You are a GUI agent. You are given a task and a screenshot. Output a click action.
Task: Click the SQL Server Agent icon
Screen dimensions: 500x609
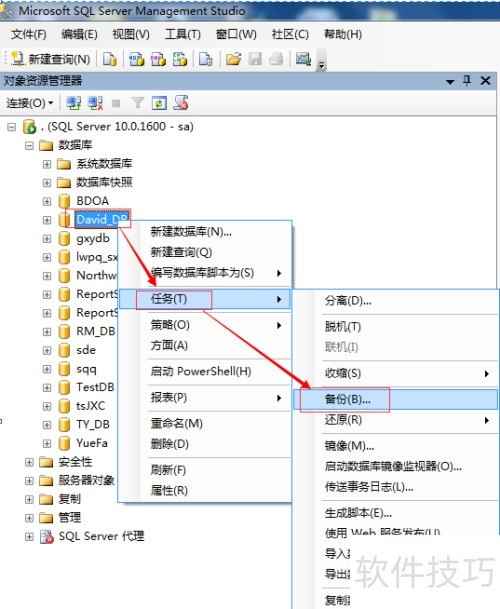(47, 537)
